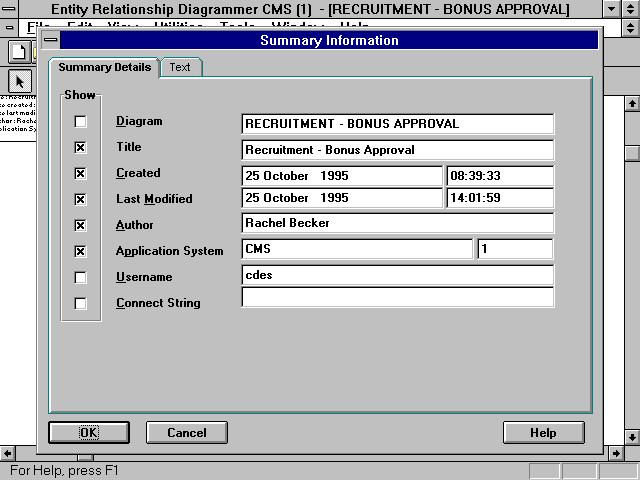Enable the Username show checkbox

tap(81, 278)
